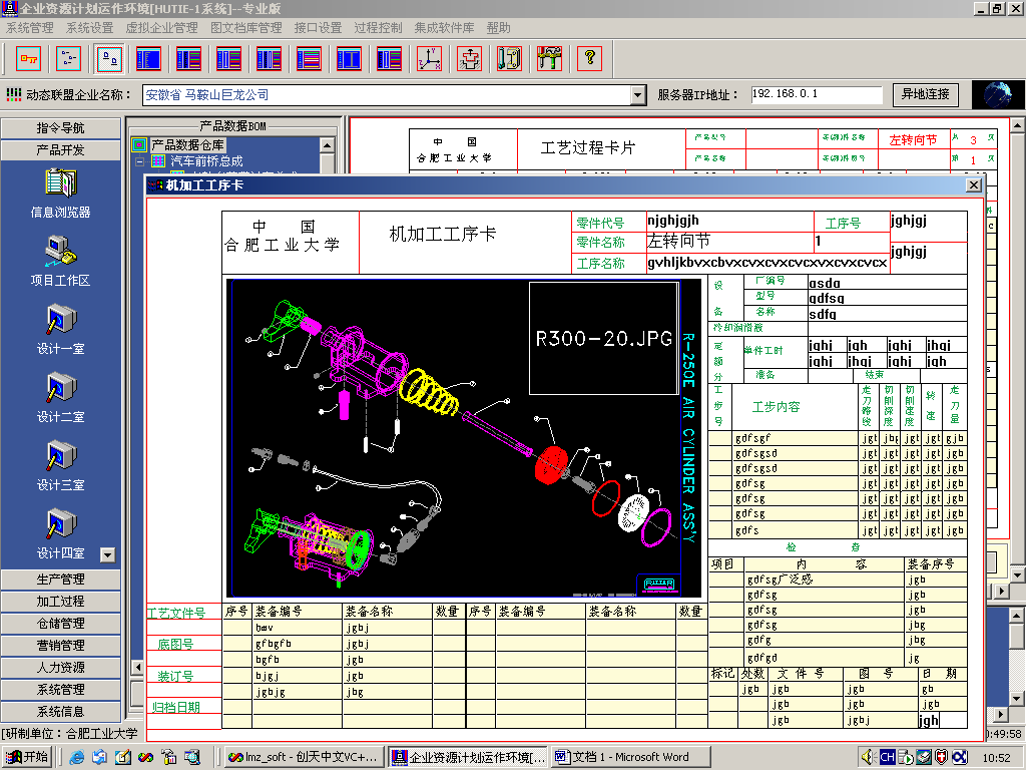1026x770 pixels.
Task: Click the 设计二室 sidebar icon
Action: (x=60, y=388)
